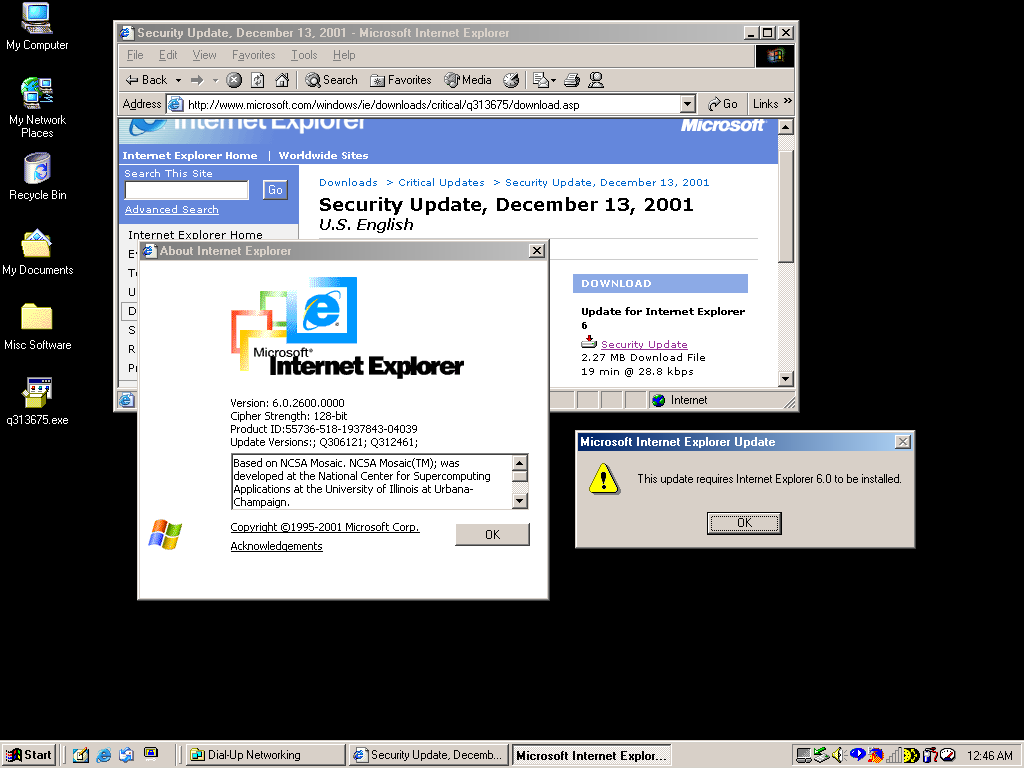Expand the Address bar URL dropdown

coord(687,104)
